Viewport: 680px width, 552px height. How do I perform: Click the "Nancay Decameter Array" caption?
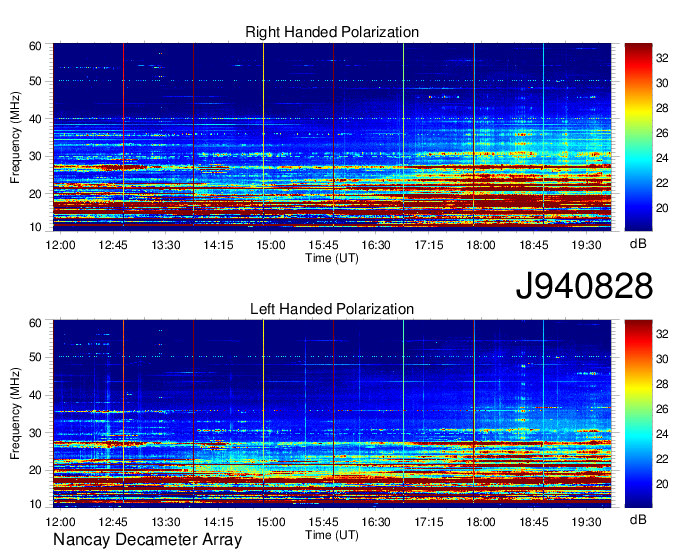(147, 539)
